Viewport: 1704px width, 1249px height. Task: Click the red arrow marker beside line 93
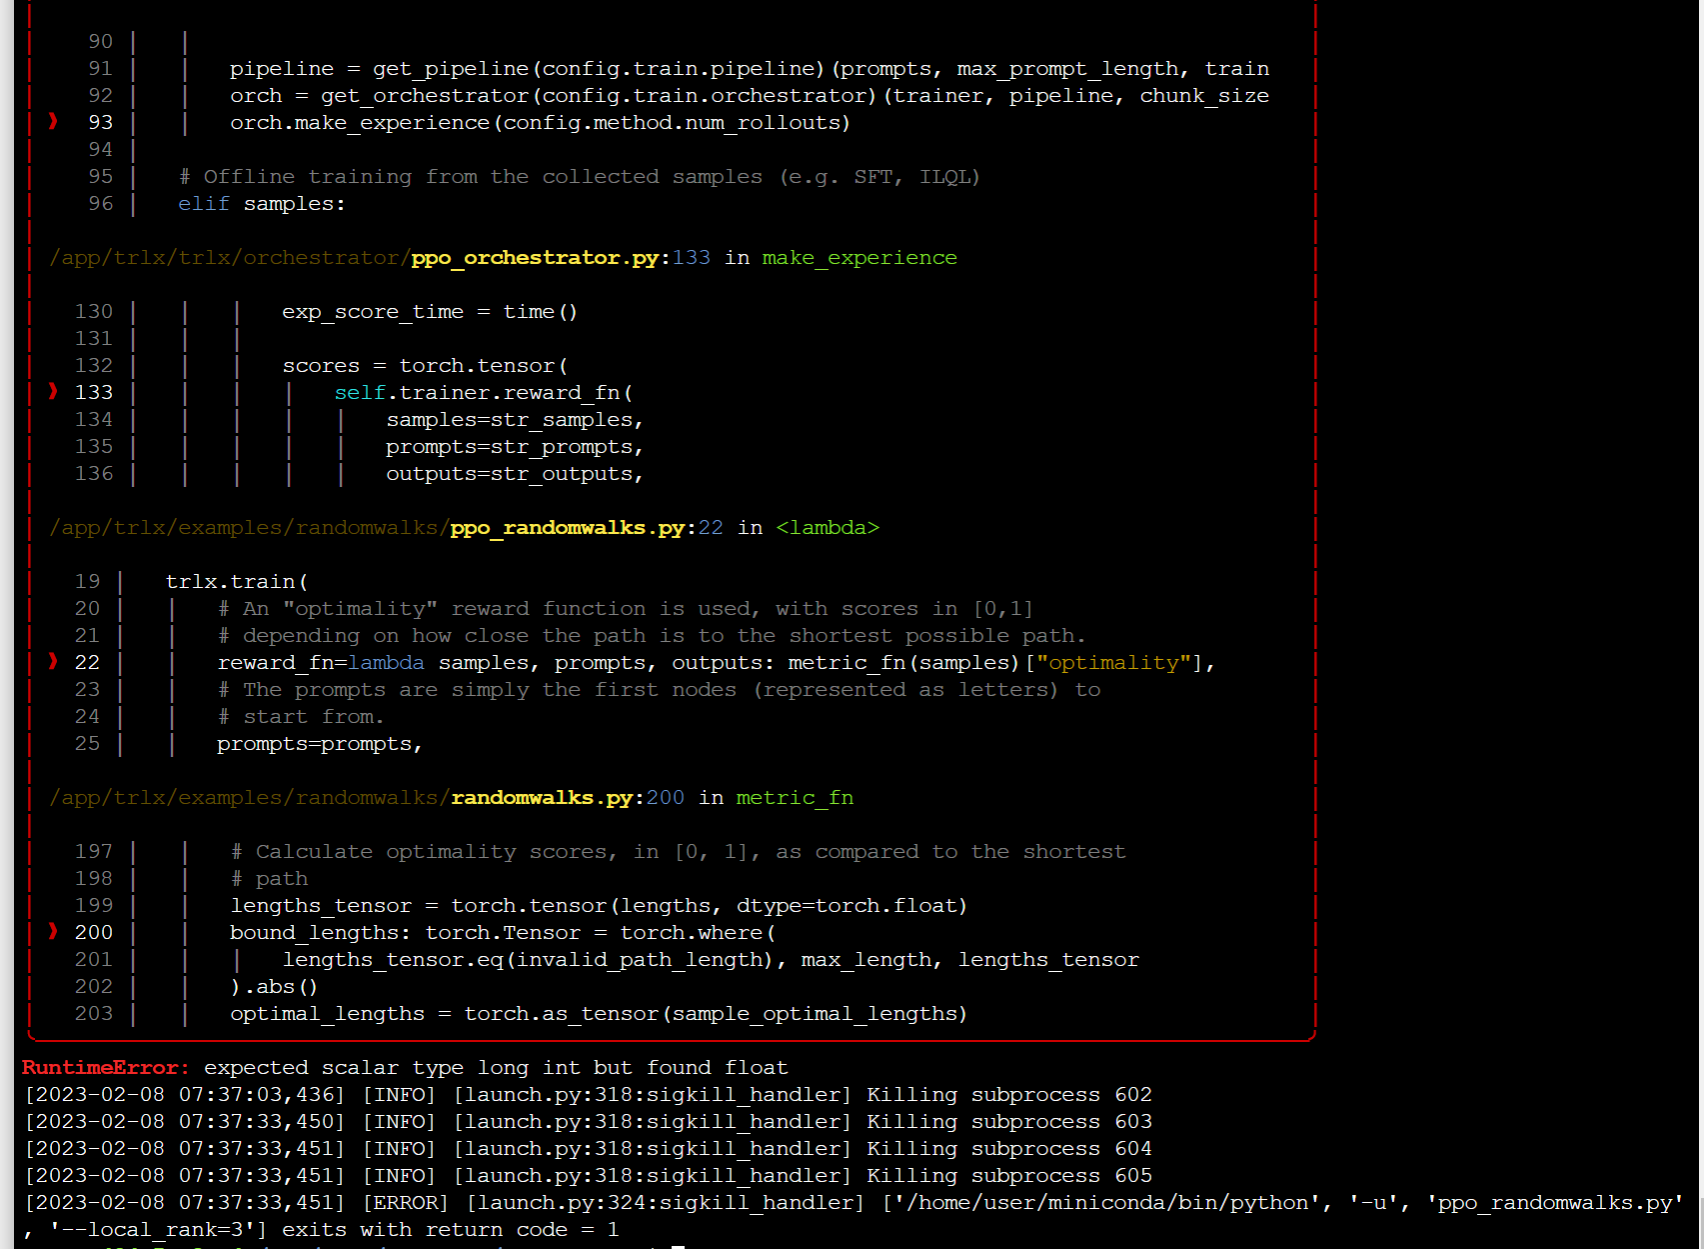[51, 122]
